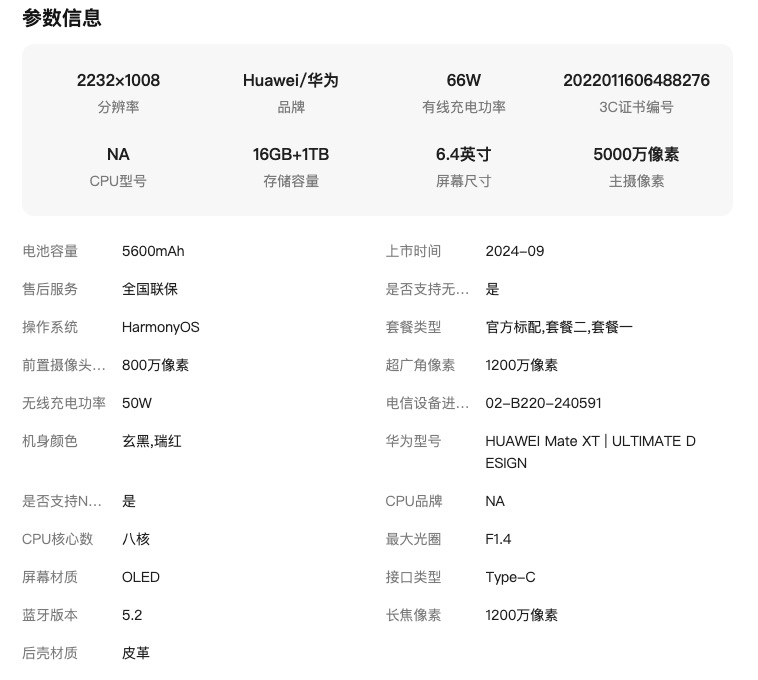Click the 5600mAh battery capacity value
The height and width of the screenshot is (680, 758).
[x=153, y=251]
